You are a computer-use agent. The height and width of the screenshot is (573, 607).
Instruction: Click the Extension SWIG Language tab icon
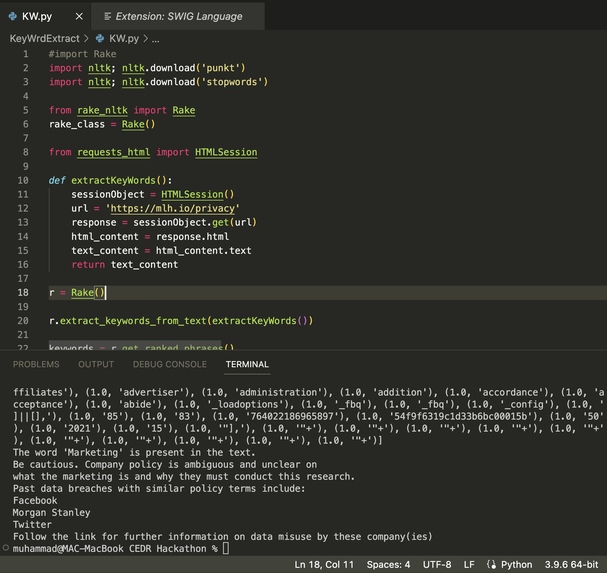pos(108,16)
